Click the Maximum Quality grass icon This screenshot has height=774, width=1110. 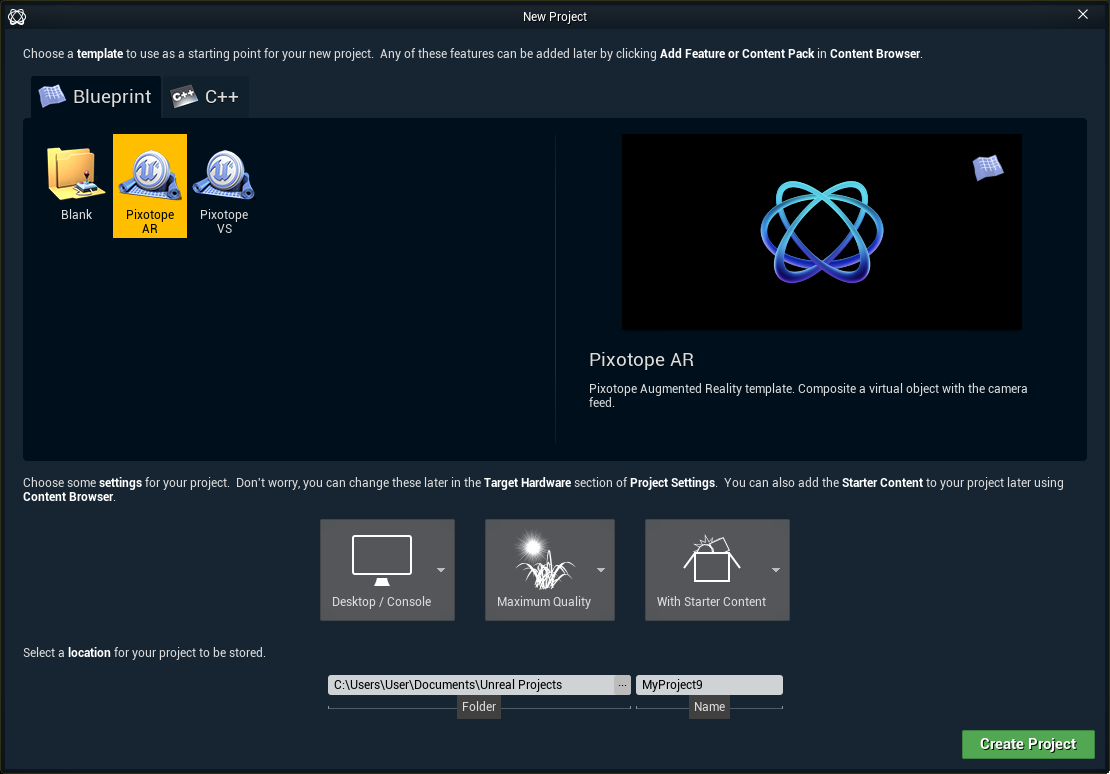click(544, 562)
